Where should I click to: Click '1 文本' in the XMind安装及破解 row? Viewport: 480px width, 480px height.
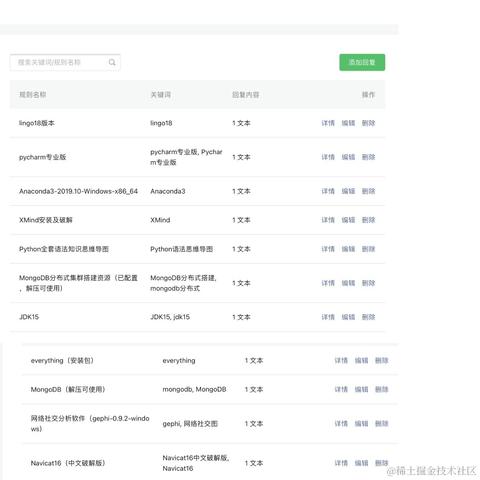(x=241, y=220)
